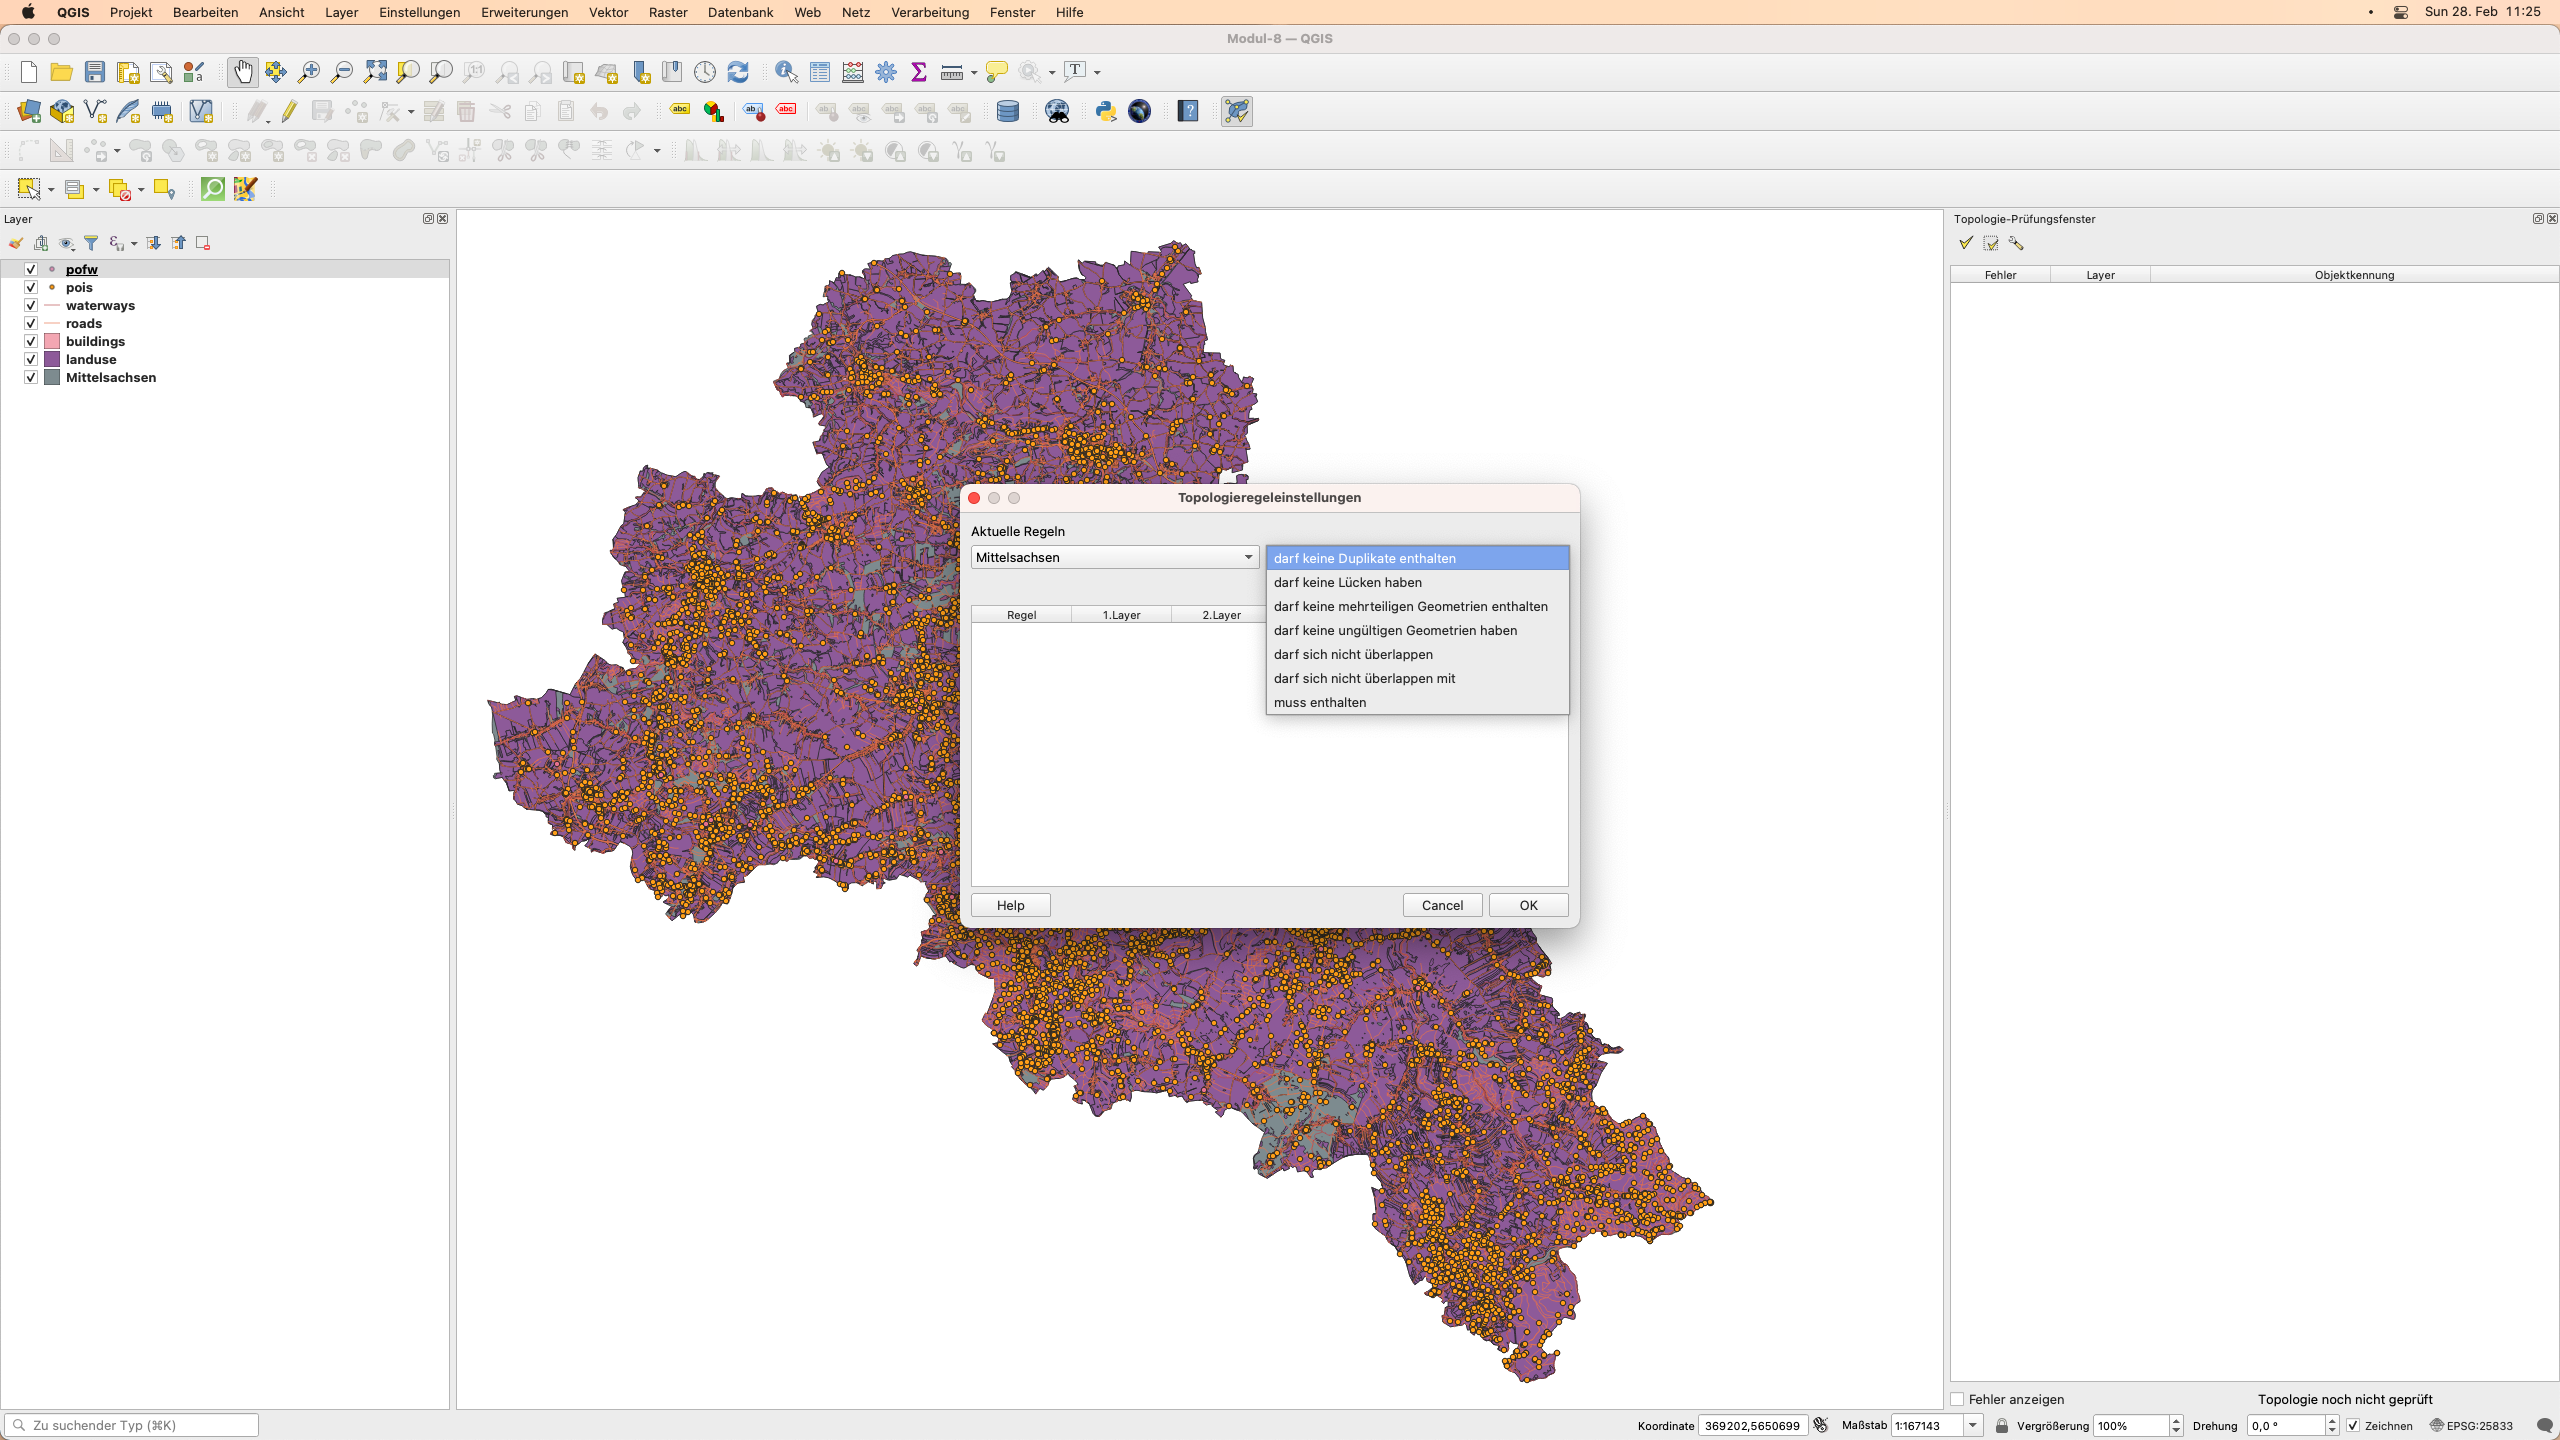Viewport: 2560px width, 1440px height.
Task: Expand the select features dropdown arrow
Action: [x=51, y=189]
